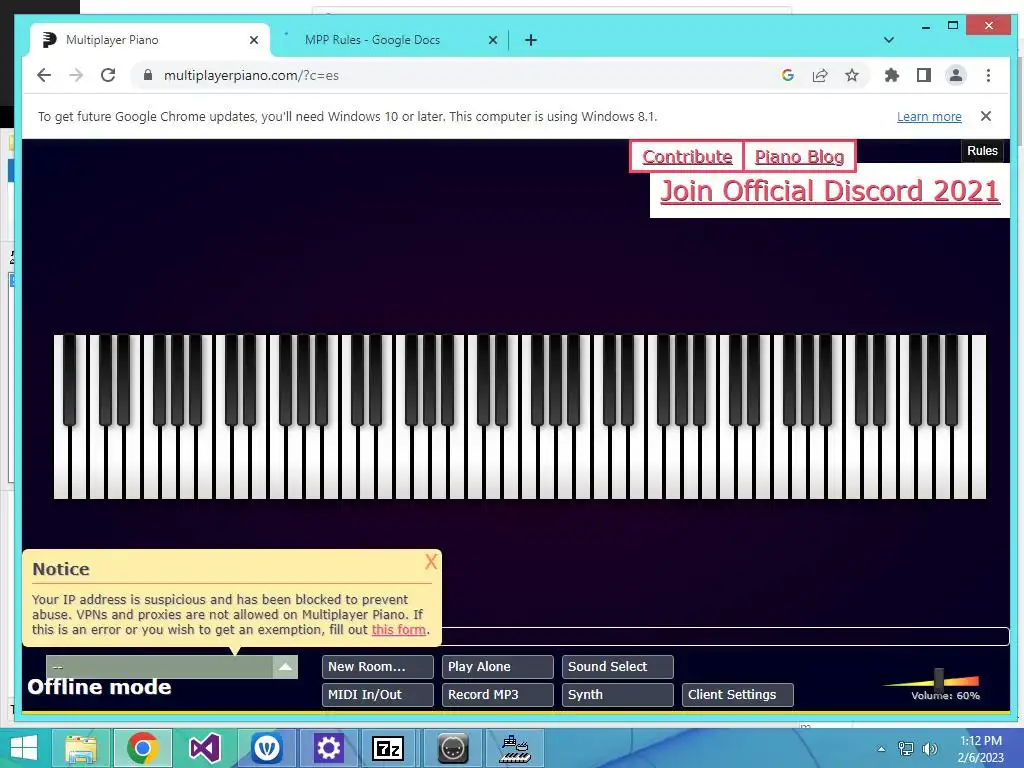This screenshot has width=1024, height=768.
Task: Open the gray round-face taskbar app
Action: click(x=452, y=748)
